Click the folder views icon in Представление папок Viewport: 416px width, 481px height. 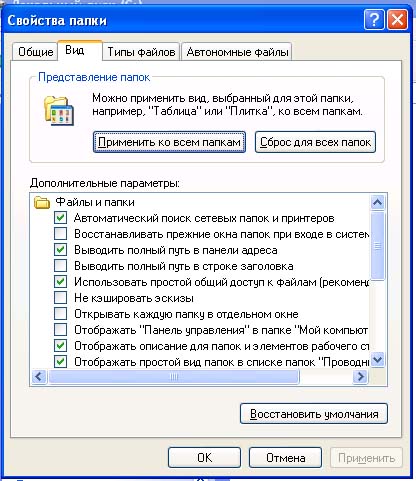tap(59, 110)
